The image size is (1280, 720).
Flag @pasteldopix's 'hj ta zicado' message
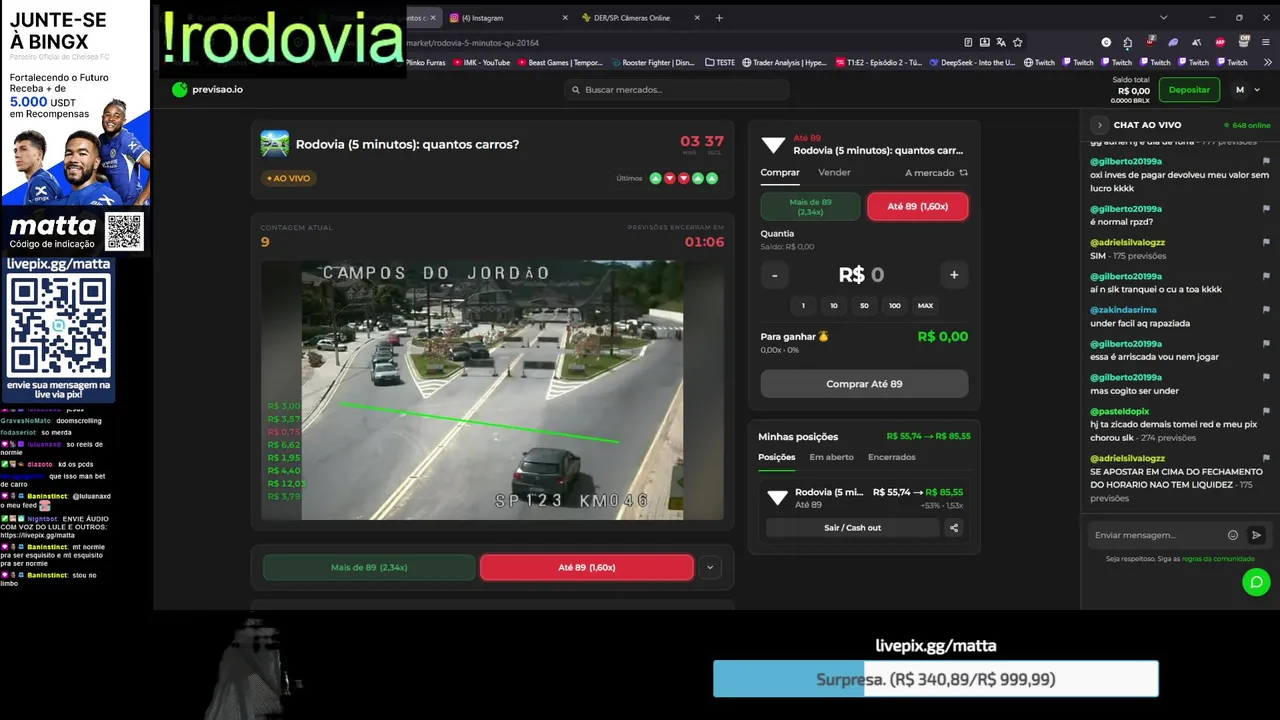1266,411
